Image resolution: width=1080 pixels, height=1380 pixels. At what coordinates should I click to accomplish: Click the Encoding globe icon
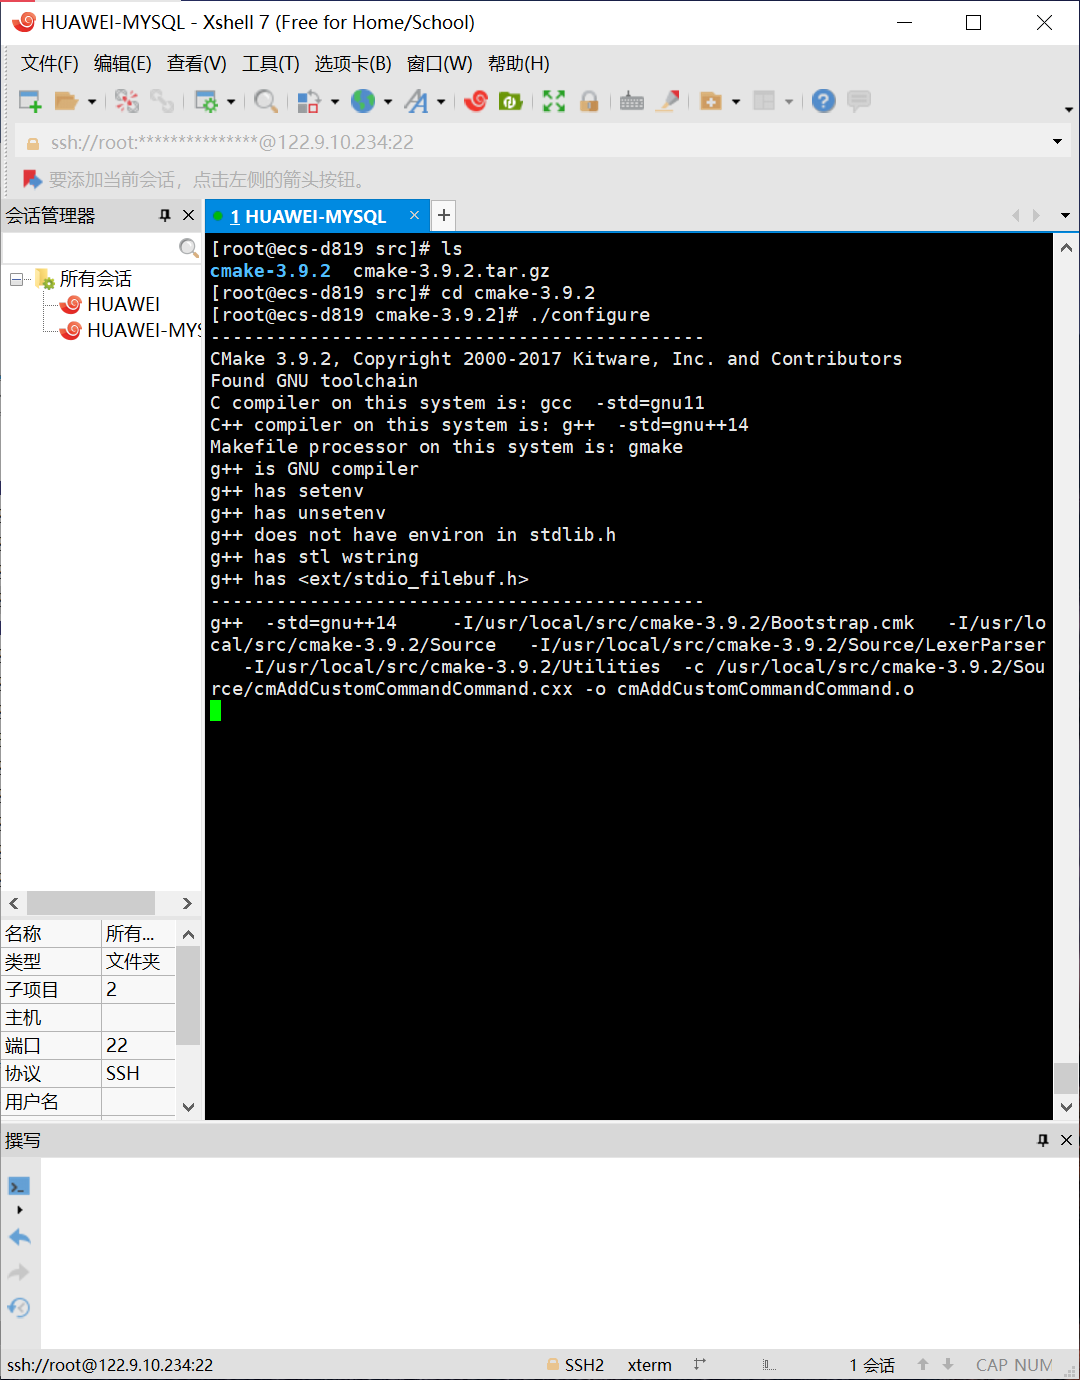click(x=363, y=101)
